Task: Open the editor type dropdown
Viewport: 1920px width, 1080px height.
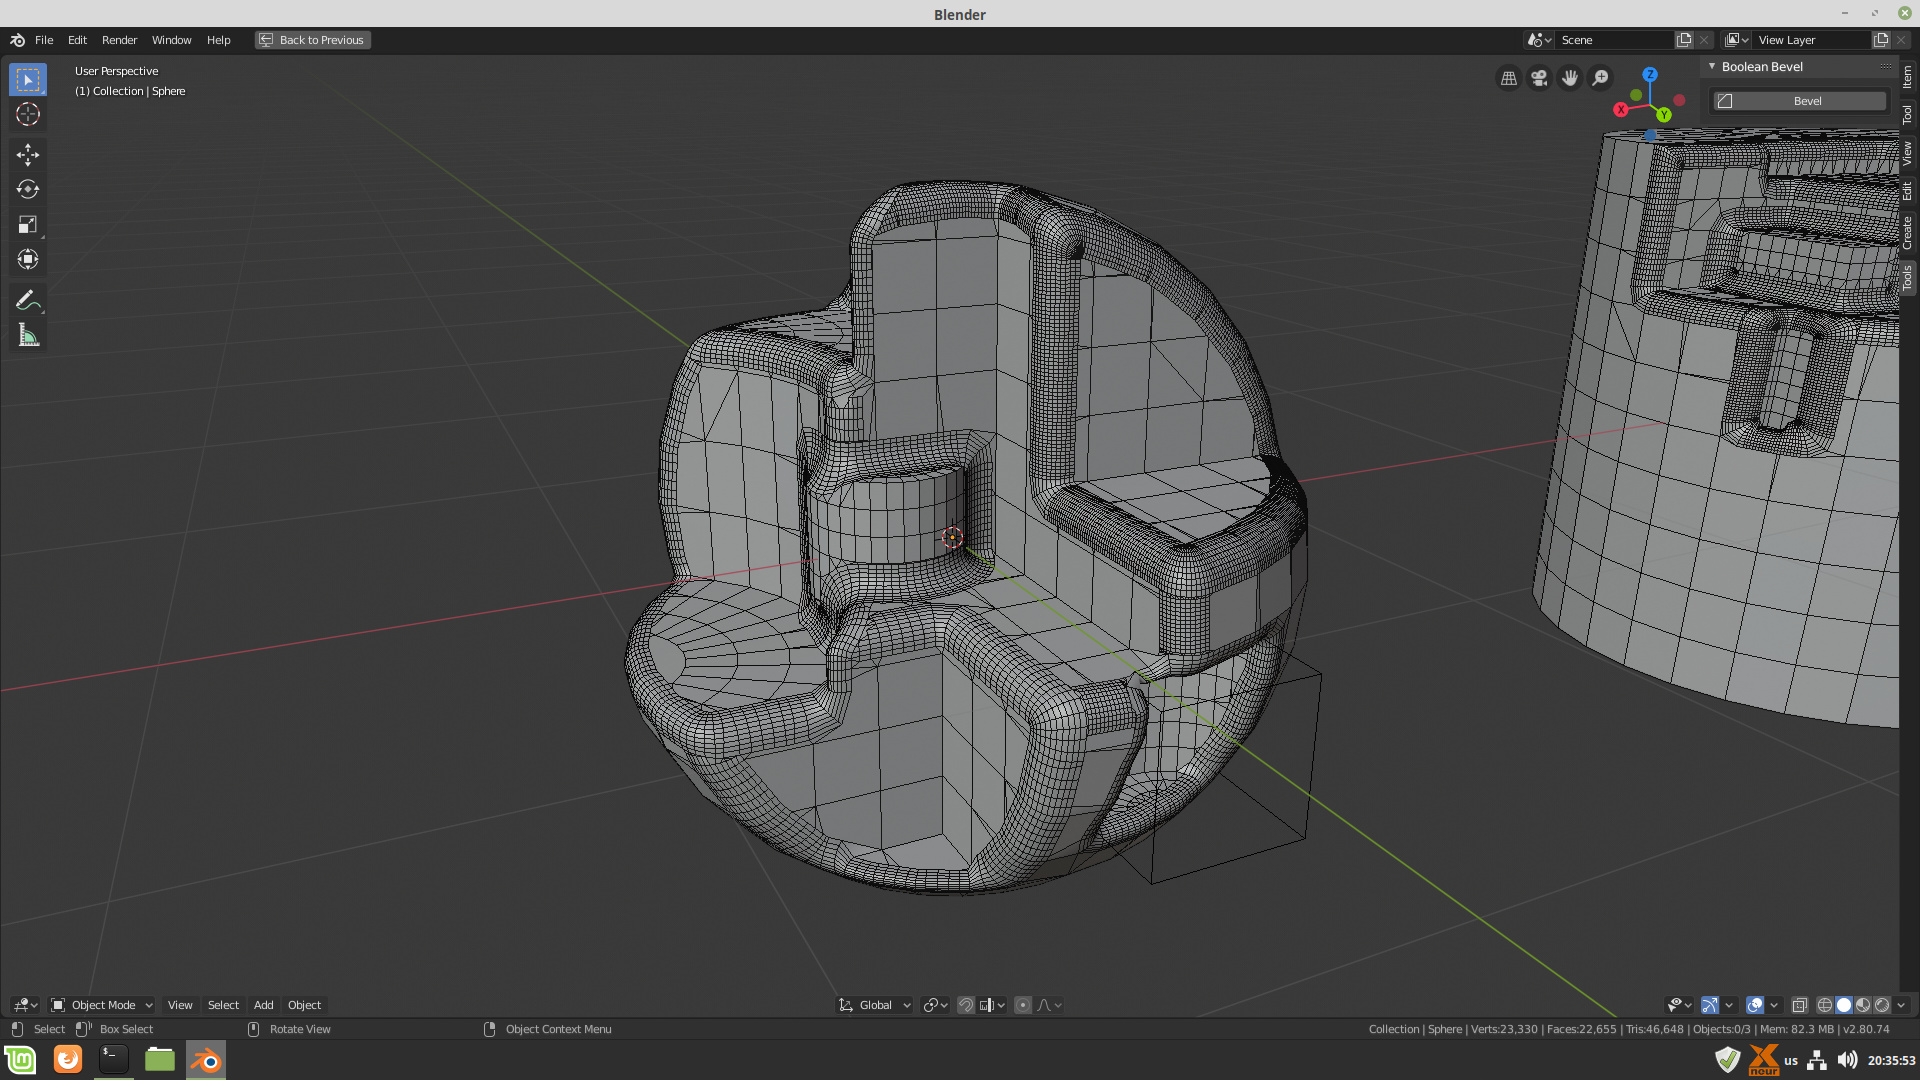Action: pyautogui.click(x=25, y=1005)
